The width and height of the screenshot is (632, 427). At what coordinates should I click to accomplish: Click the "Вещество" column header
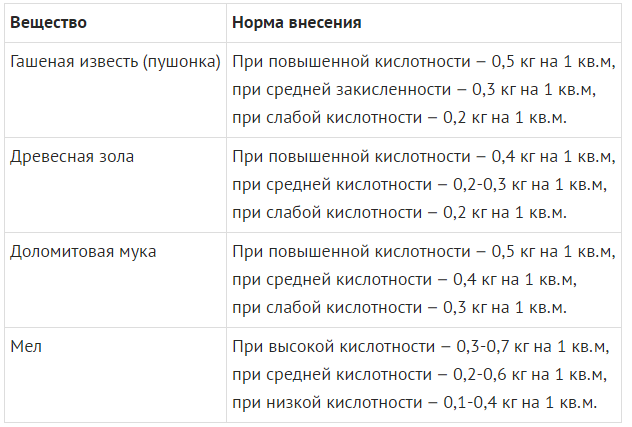pyautogui.click(x=47, y=21)
